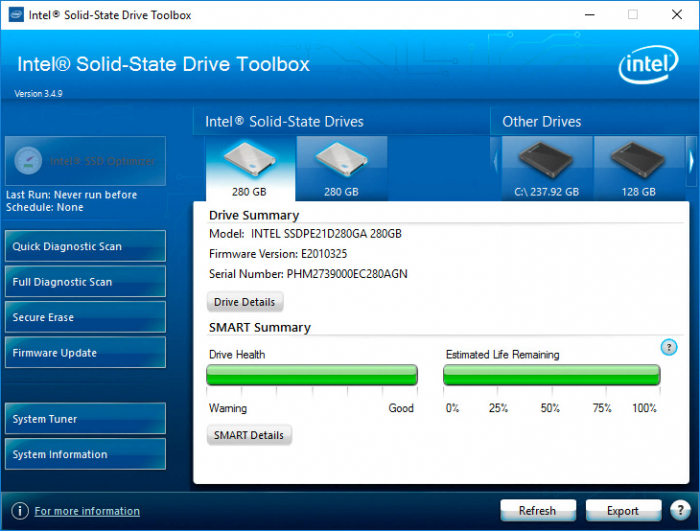The image size is (700, 531).
Task: Click Schedule: None text
Action: click(45, 207)
